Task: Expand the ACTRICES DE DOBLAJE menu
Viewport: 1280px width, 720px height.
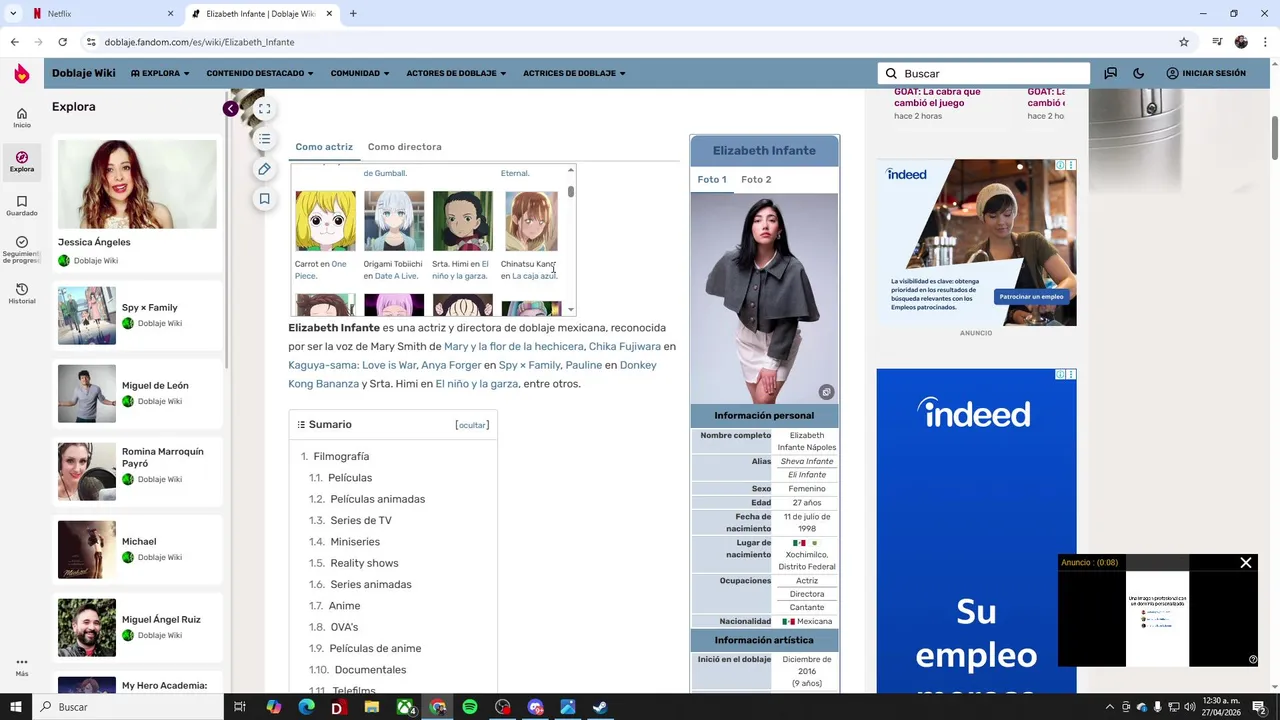Action: 574,73
